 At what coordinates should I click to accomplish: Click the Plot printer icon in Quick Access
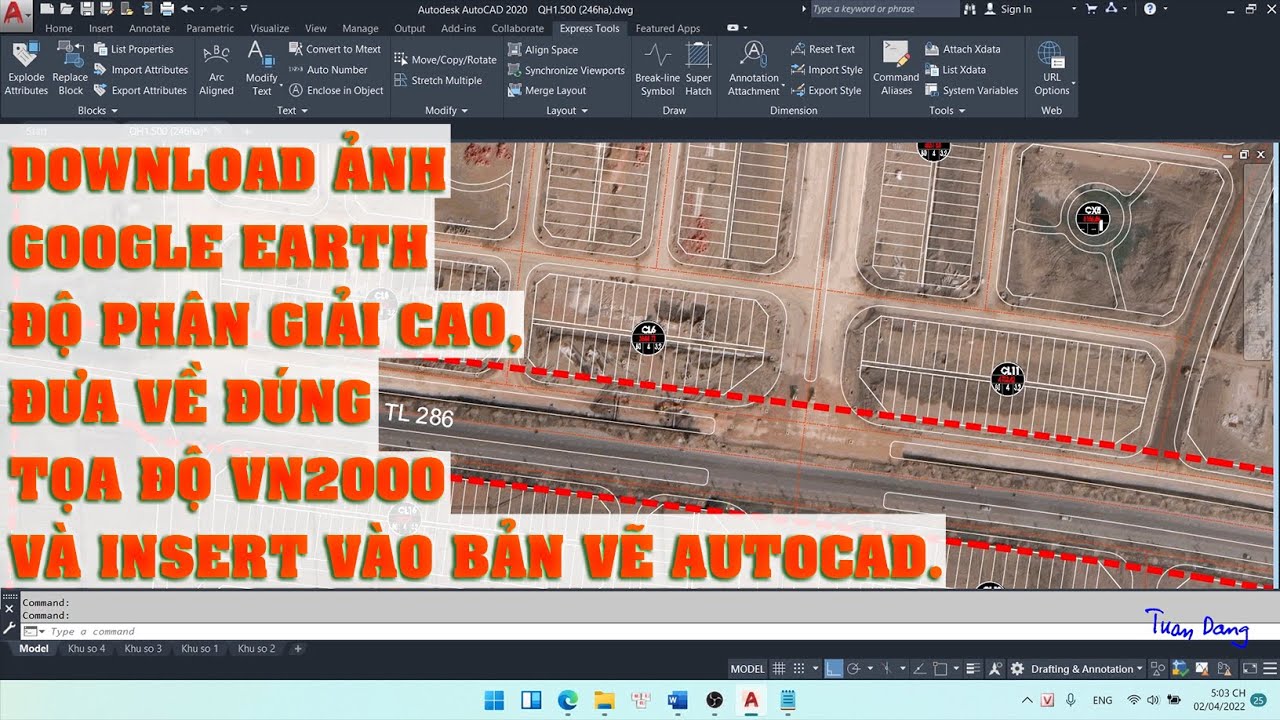167,9
